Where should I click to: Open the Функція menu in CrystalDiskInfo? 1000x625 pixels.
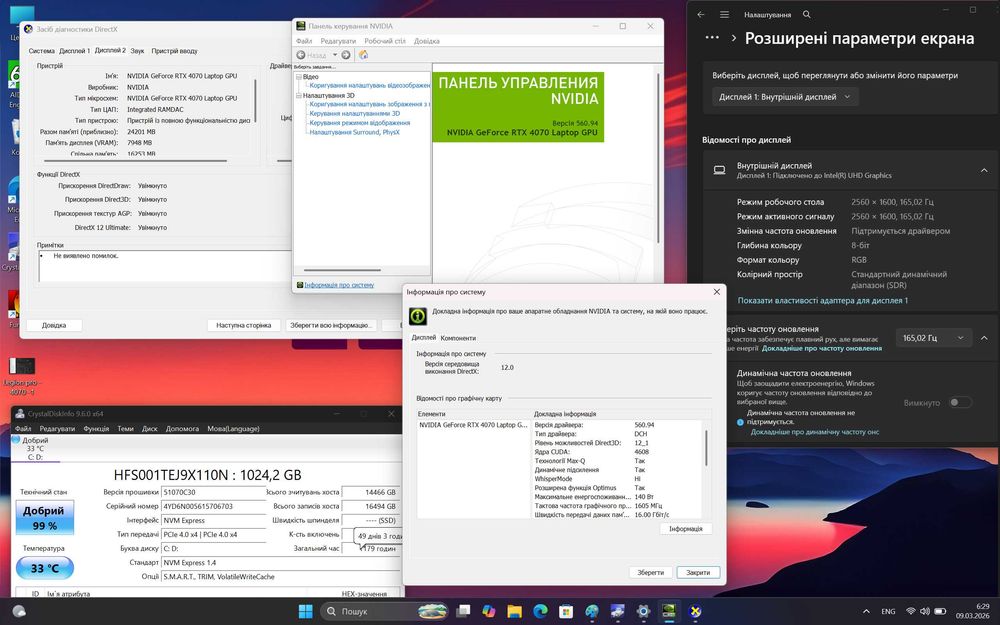(x=96, y=429)
